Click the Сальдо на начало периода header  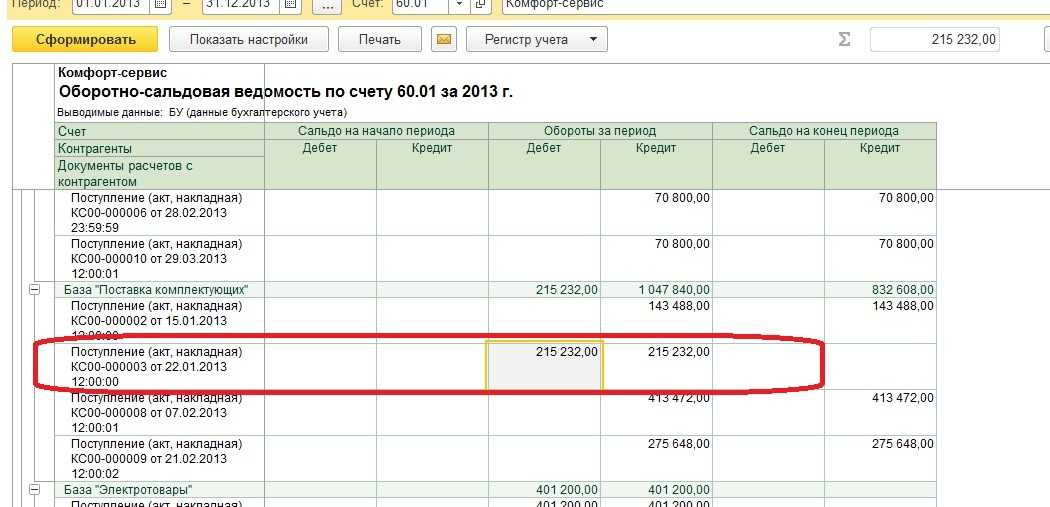pos(376,131)
